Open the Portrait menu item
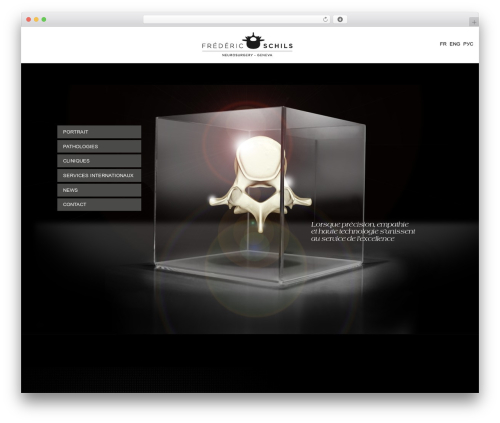Viewport: 500px width, 423px height. coord(99,132)
